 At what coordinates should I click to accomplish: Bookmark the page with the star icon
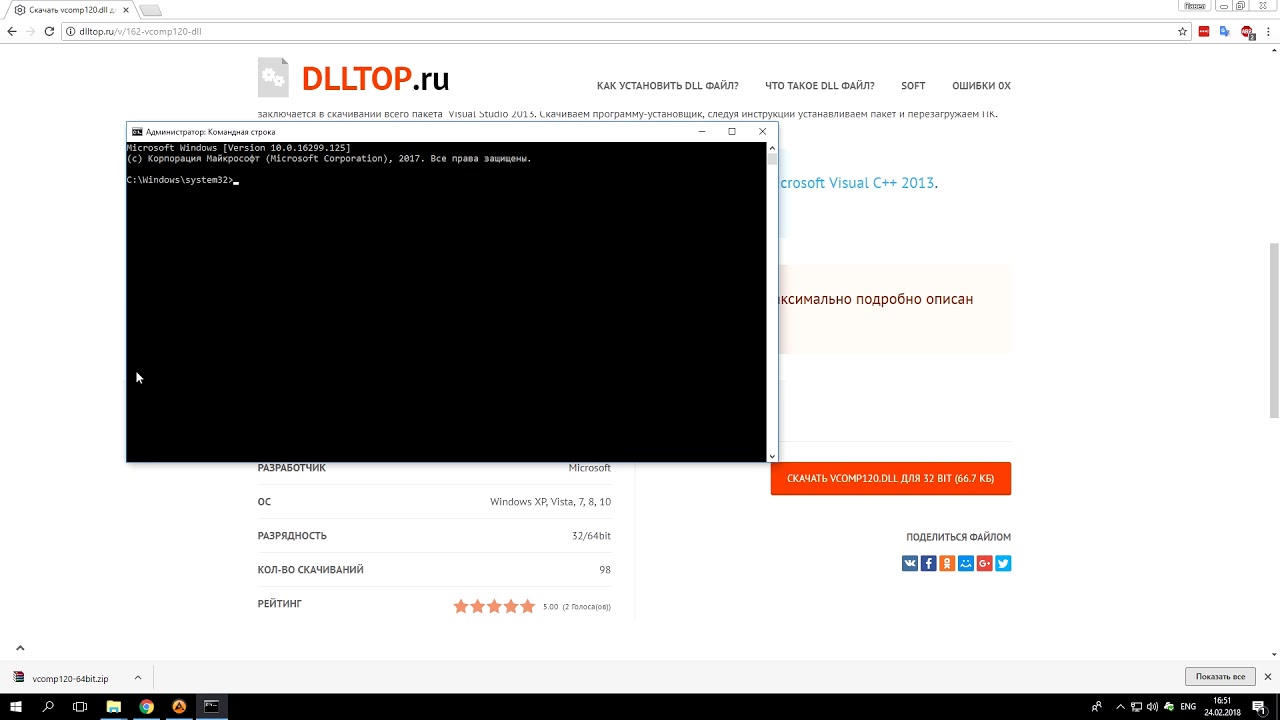[x=1182, y=31]
